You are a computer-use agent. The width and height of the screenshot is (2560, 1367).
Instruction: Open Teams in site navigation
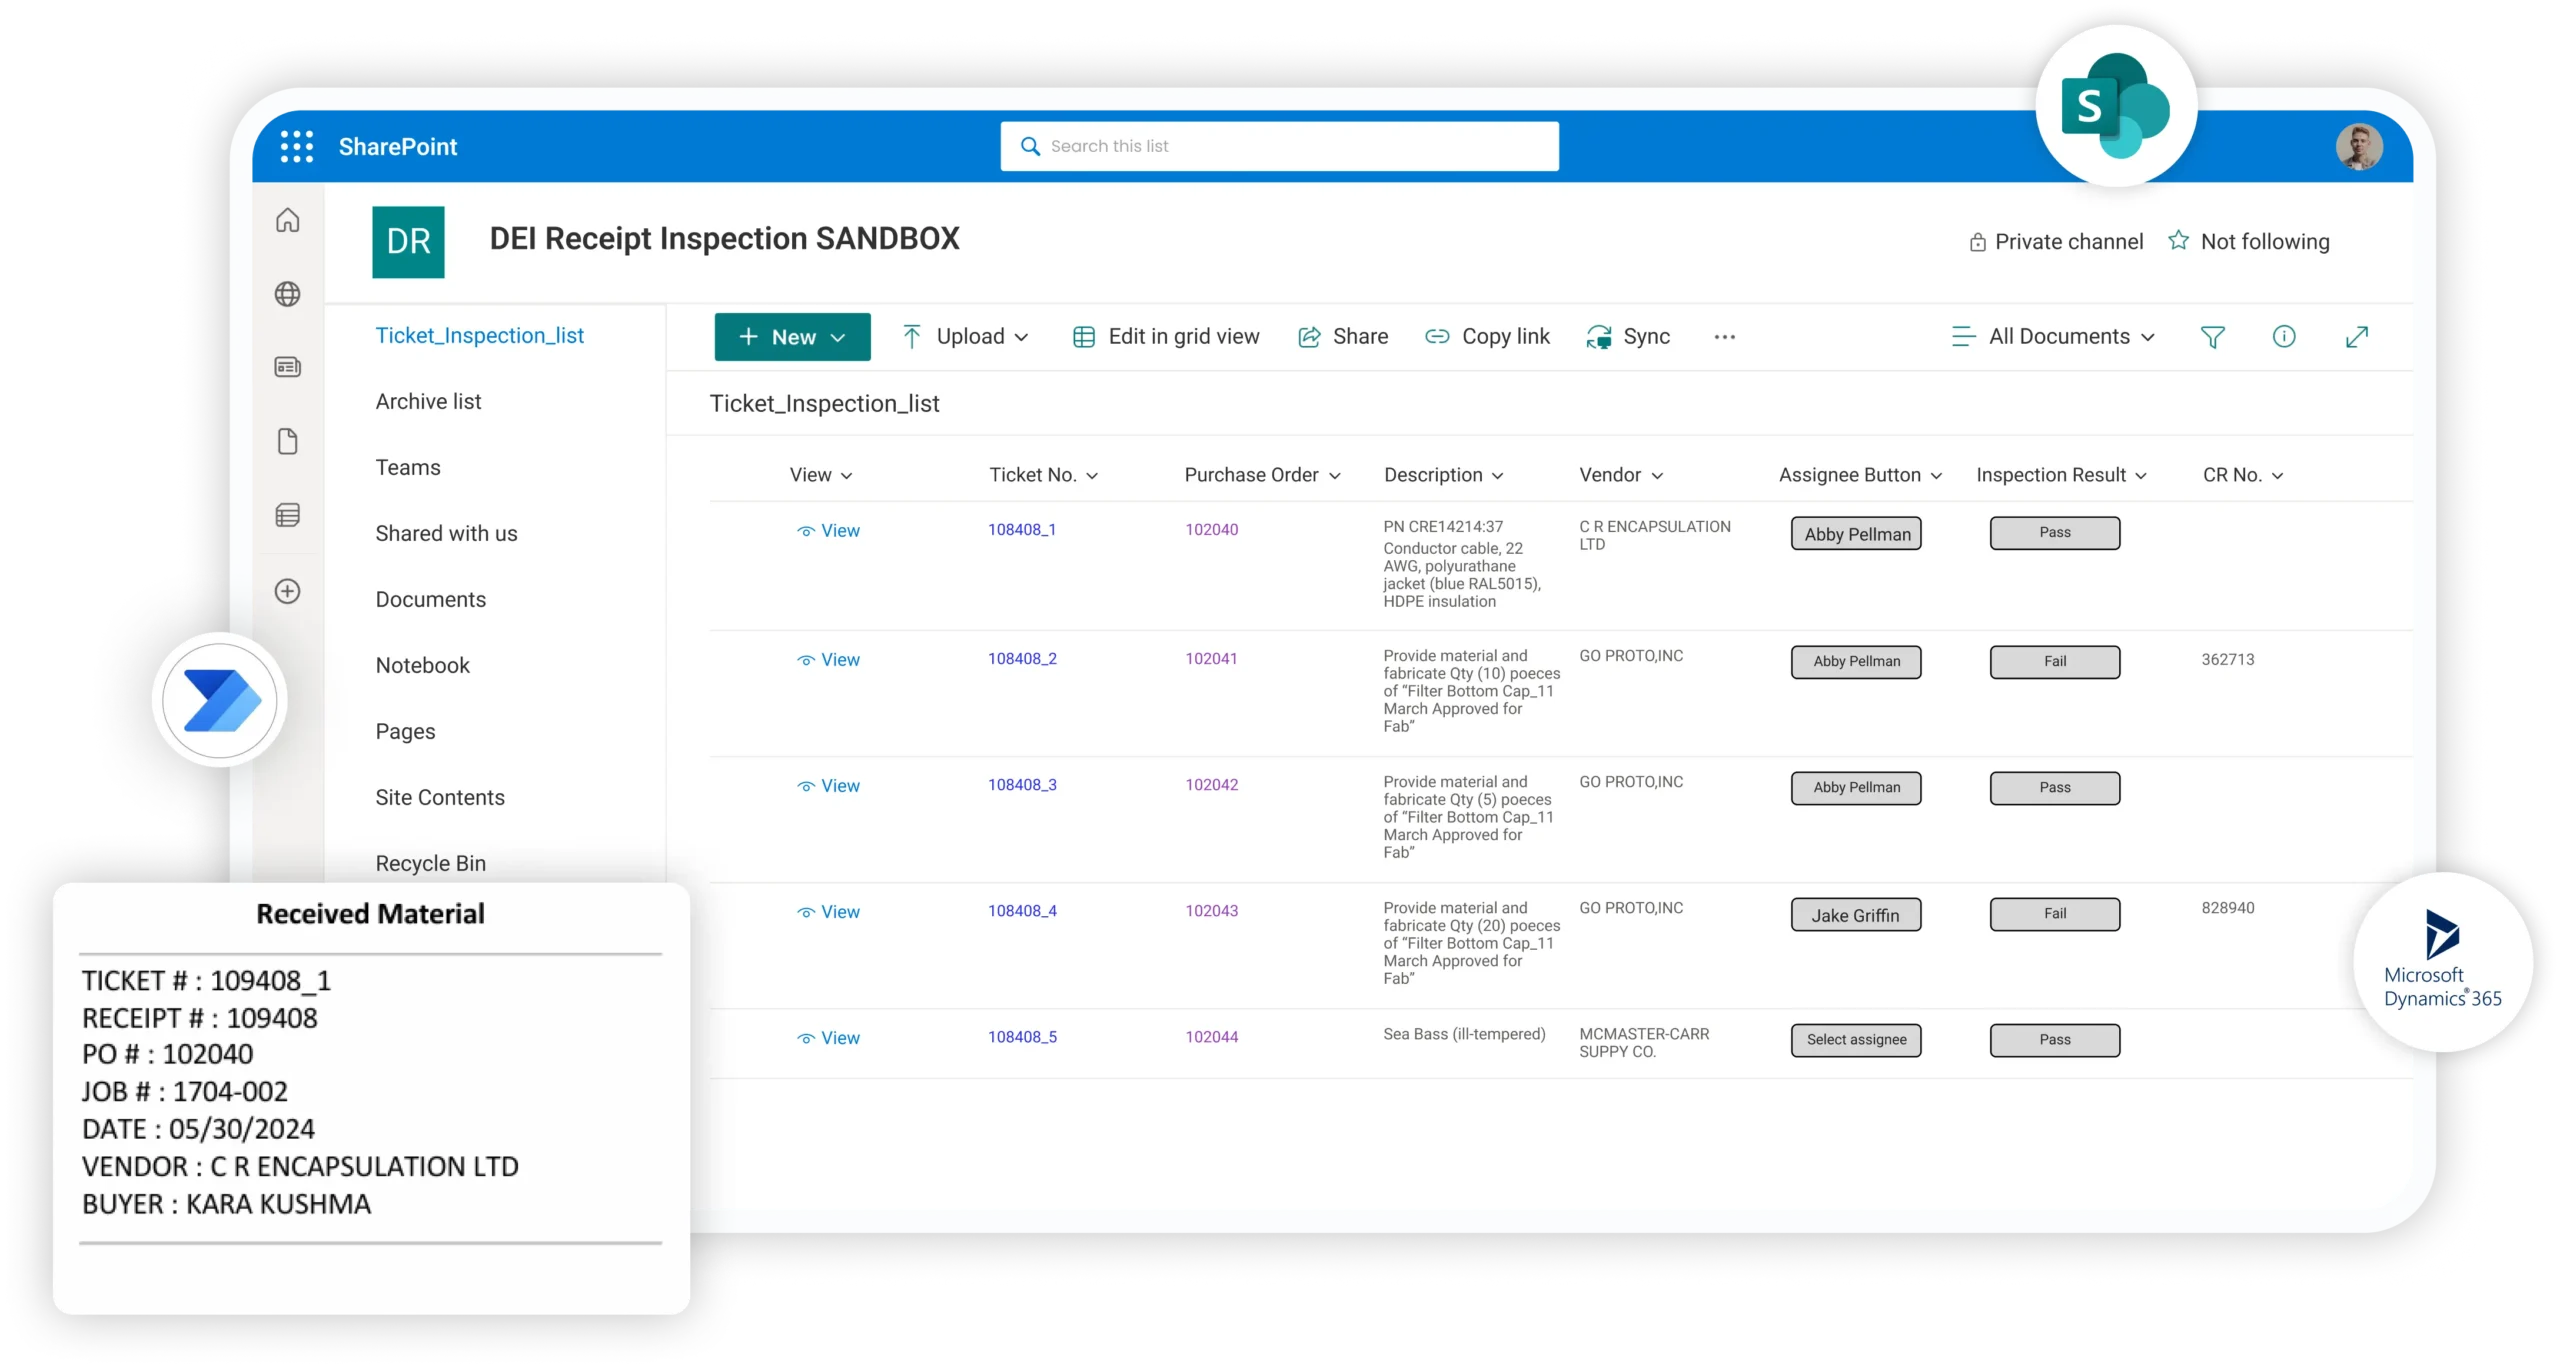point(407,468)
